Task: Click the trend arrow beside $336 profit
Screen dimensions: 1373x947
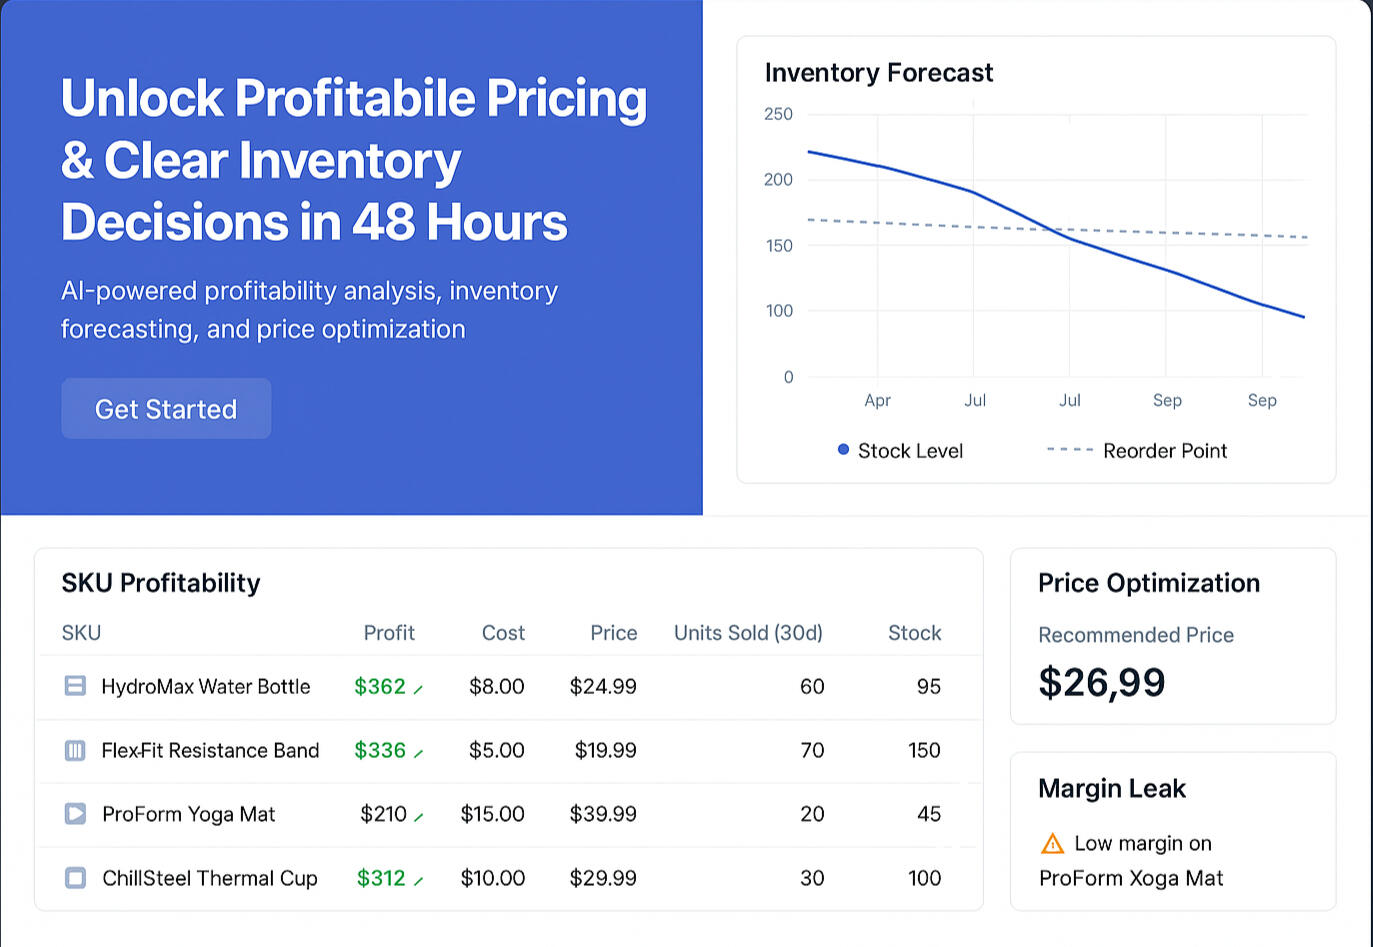Action: 418,753
